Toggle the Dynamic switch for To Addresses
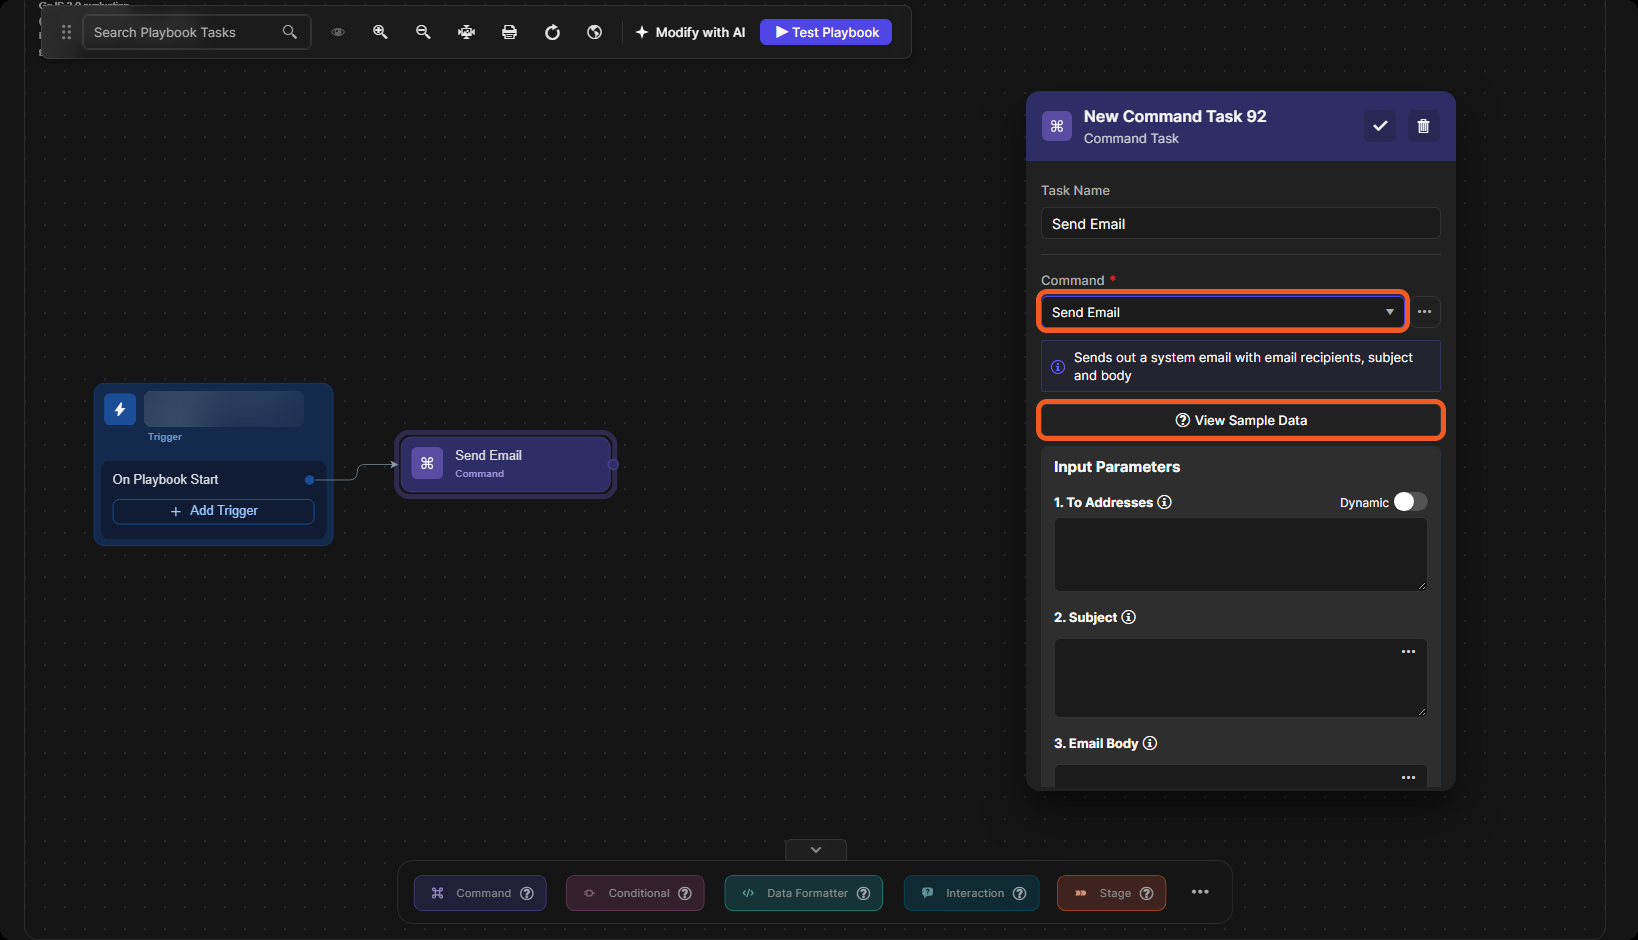1638x940 pixels. coord(1410,502)
